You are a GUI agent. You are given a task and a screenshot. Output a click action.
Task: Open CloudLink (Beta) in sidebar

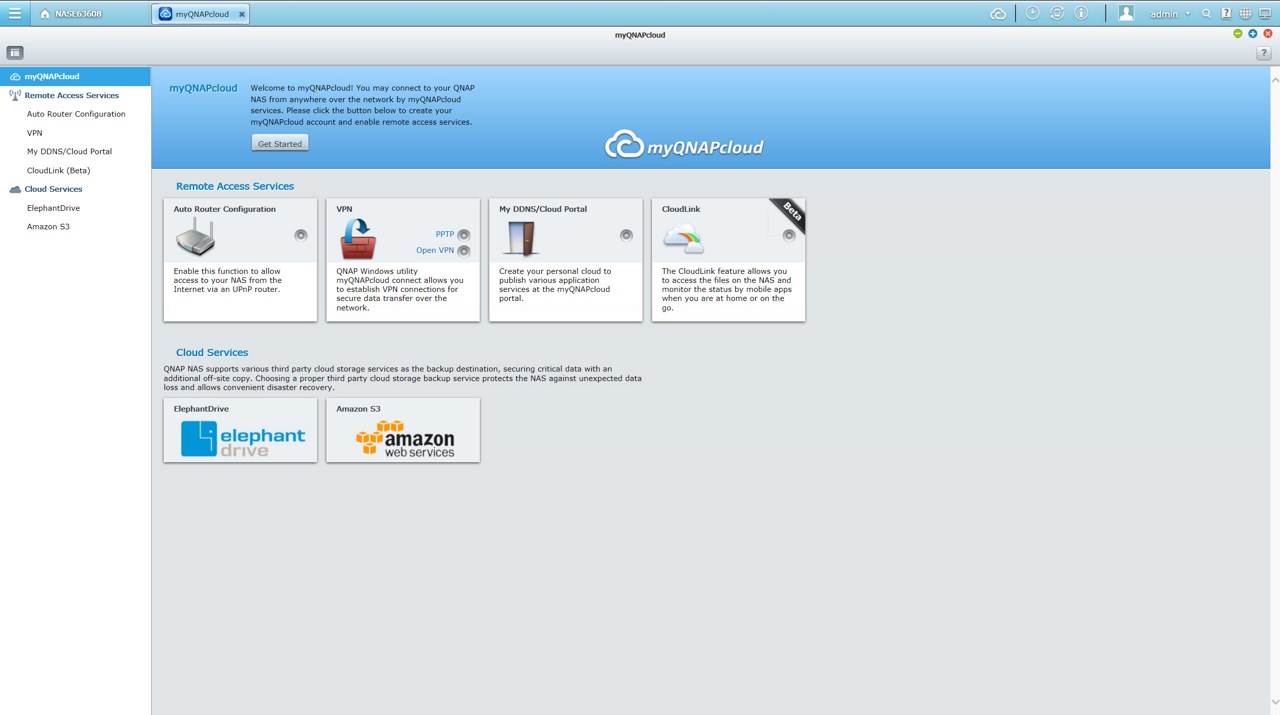[x=58, y=171]
